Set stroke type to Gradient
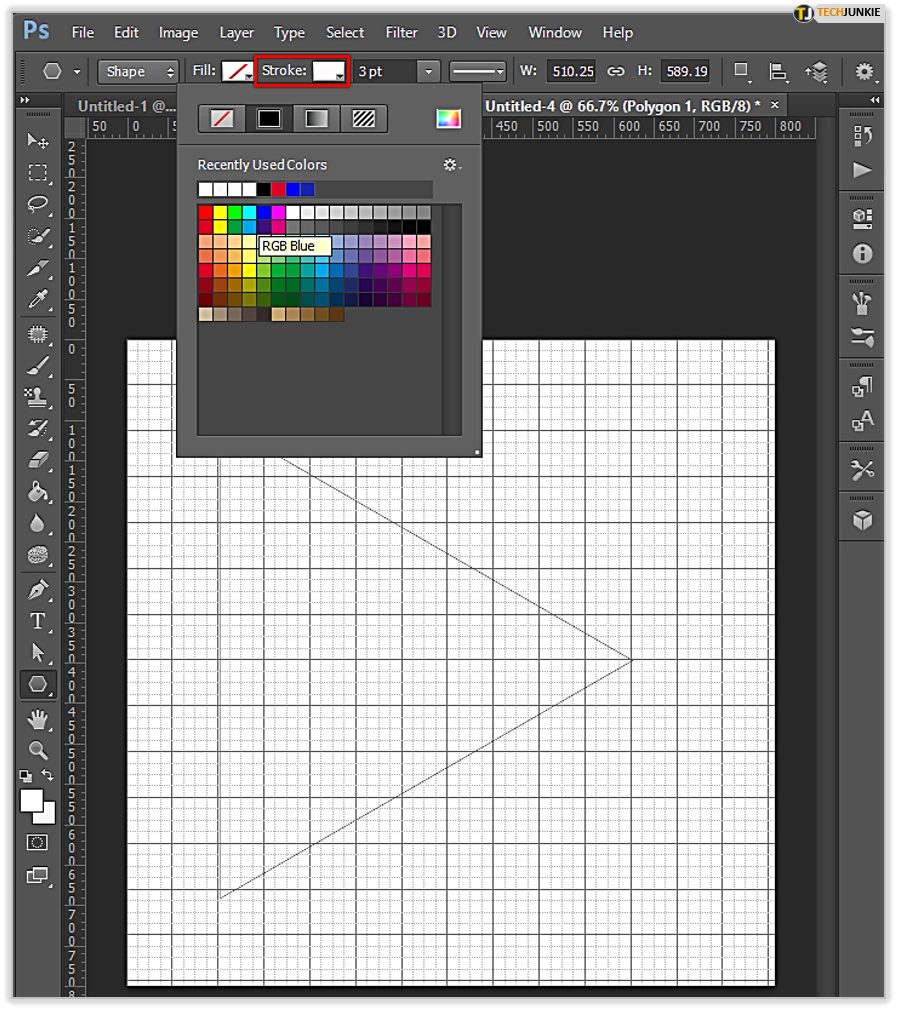This screenshot has width=897, height=1010. tap(316, 119)
